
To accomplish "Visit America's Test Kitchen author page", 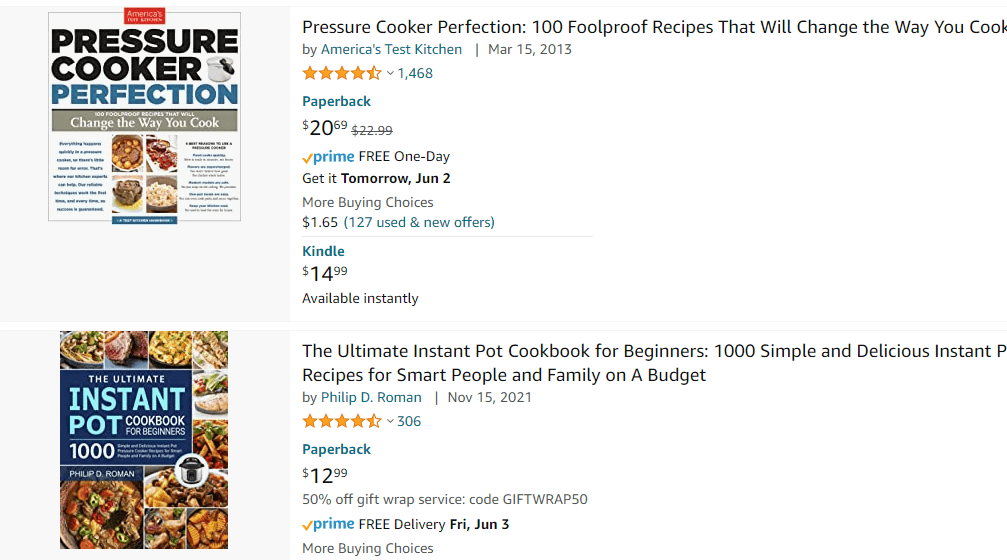I will tap(391, 49).
